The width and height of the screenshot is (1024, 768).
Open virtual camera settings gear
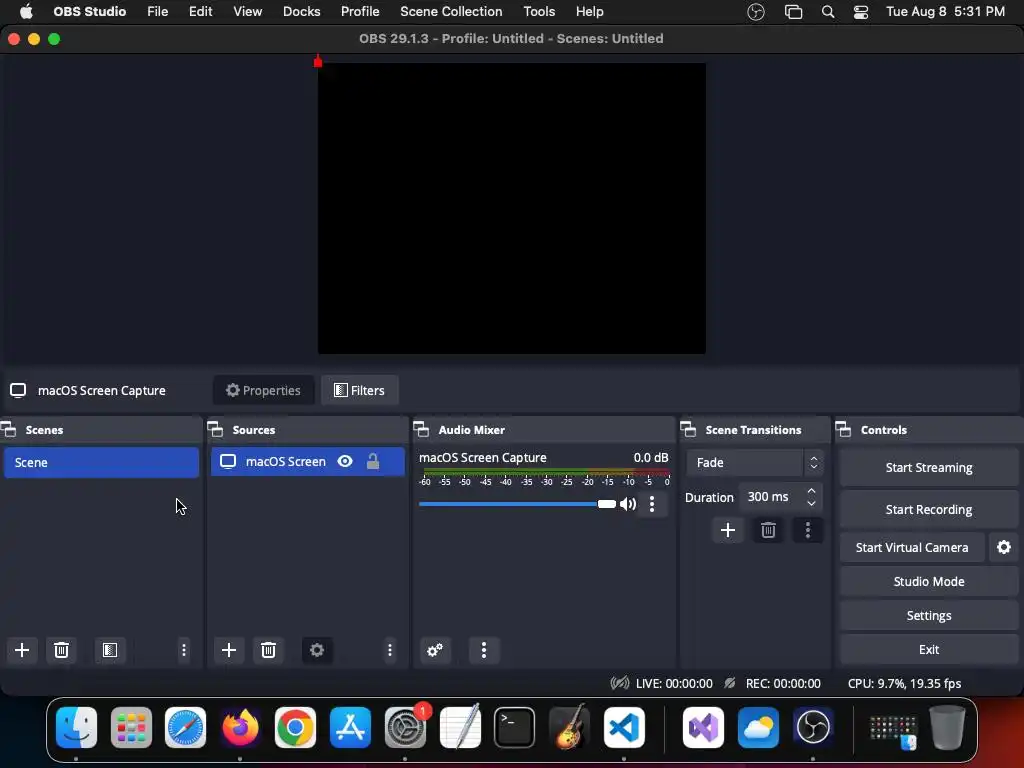[x=1004, y=547]
